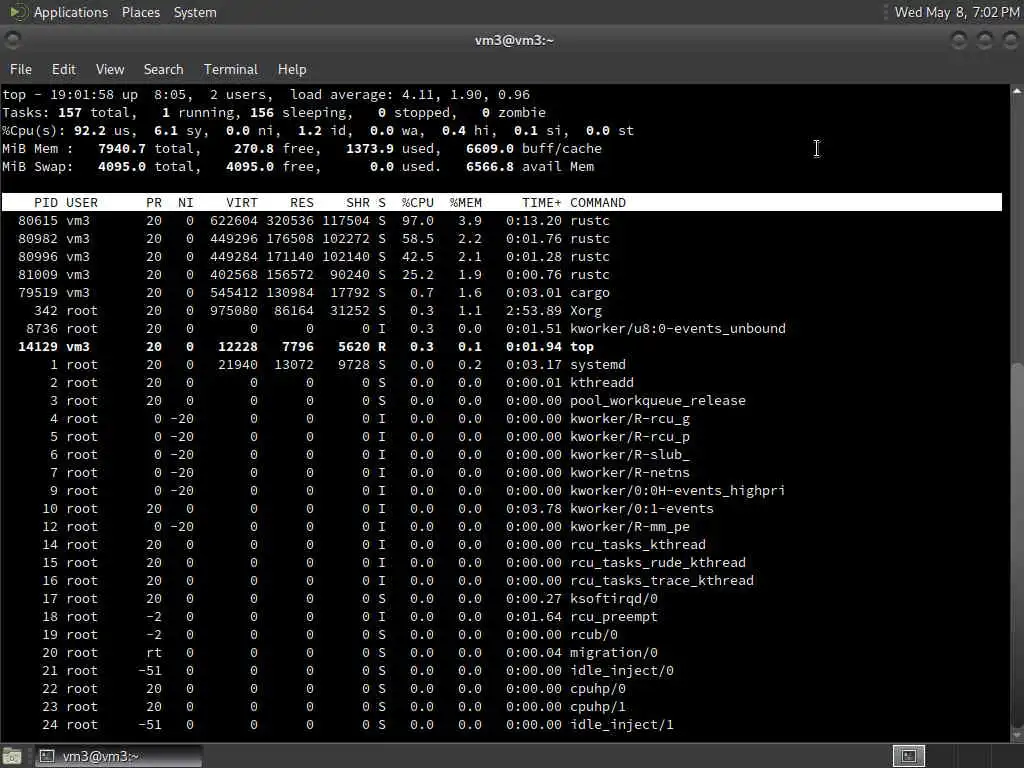Click the TIME+ column header
1024x768 pixels.
point(541,202)
